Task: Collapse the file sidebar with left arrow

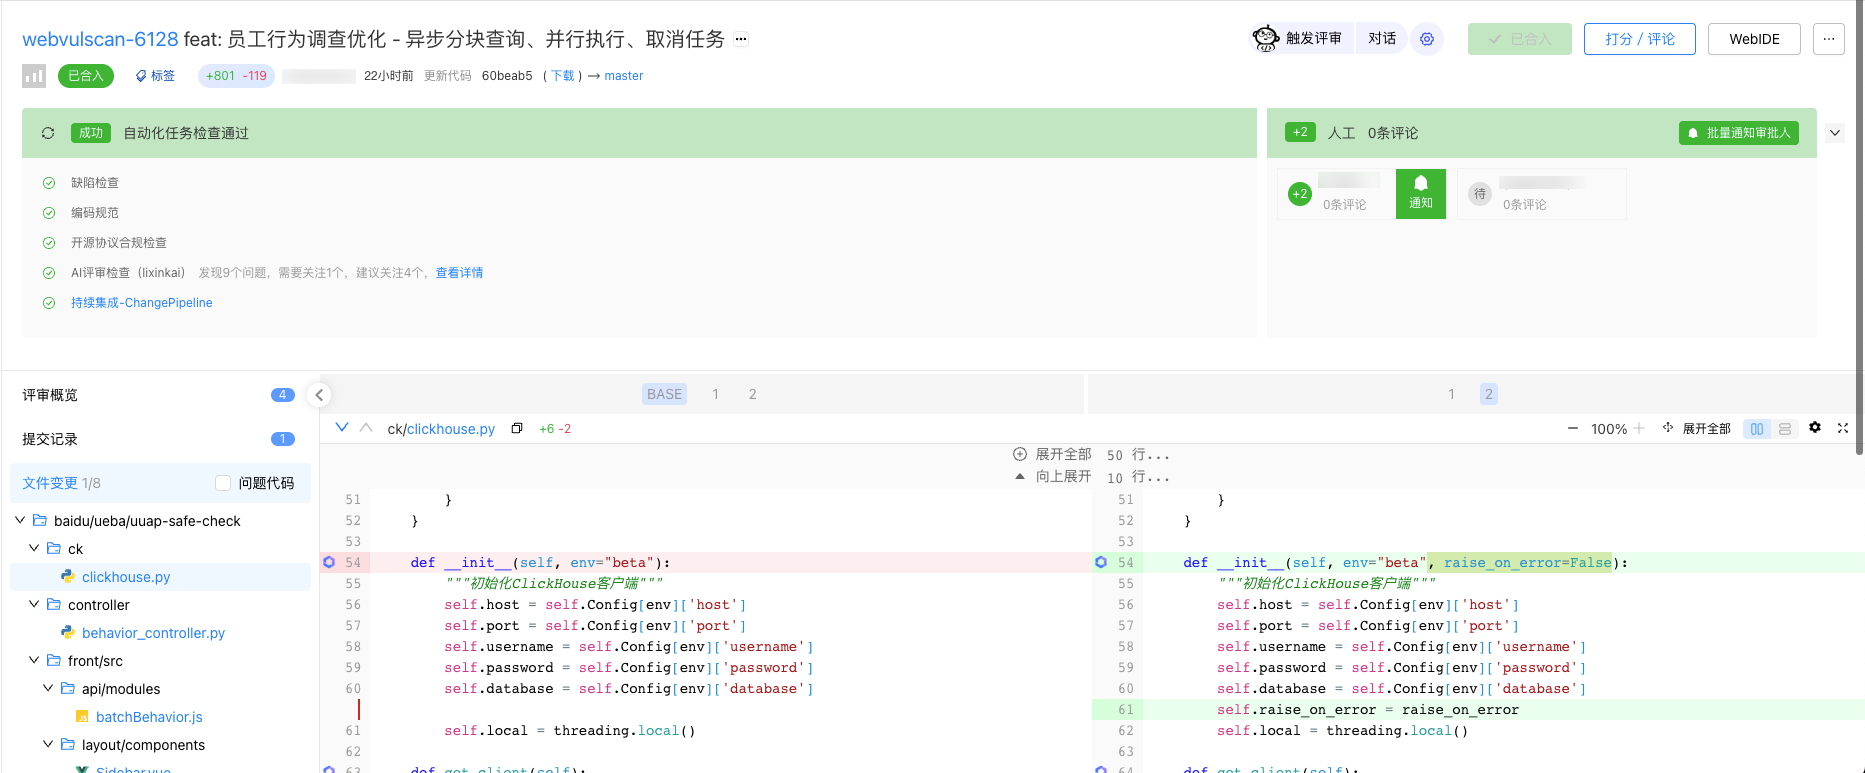Action: pyautogui.click(x=319, y=395)
